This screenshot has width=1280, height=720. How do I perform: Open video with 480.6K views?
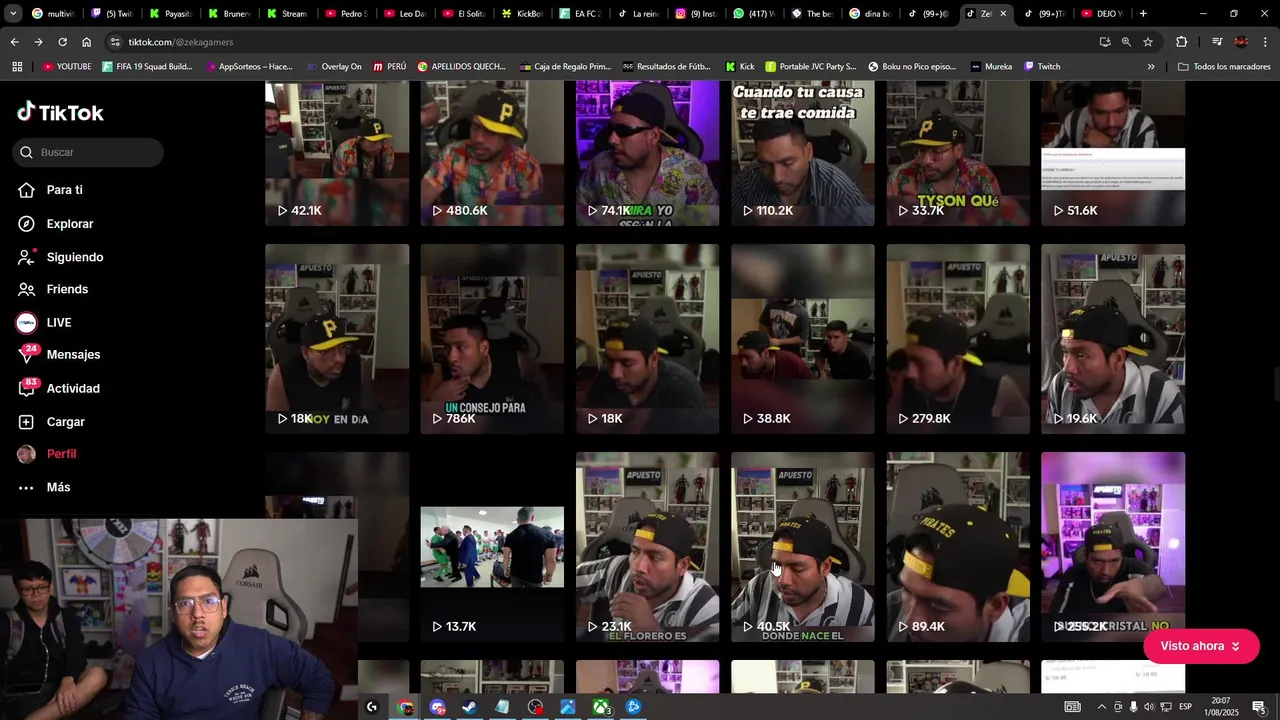pyautogui.click(x=492, y=153)
